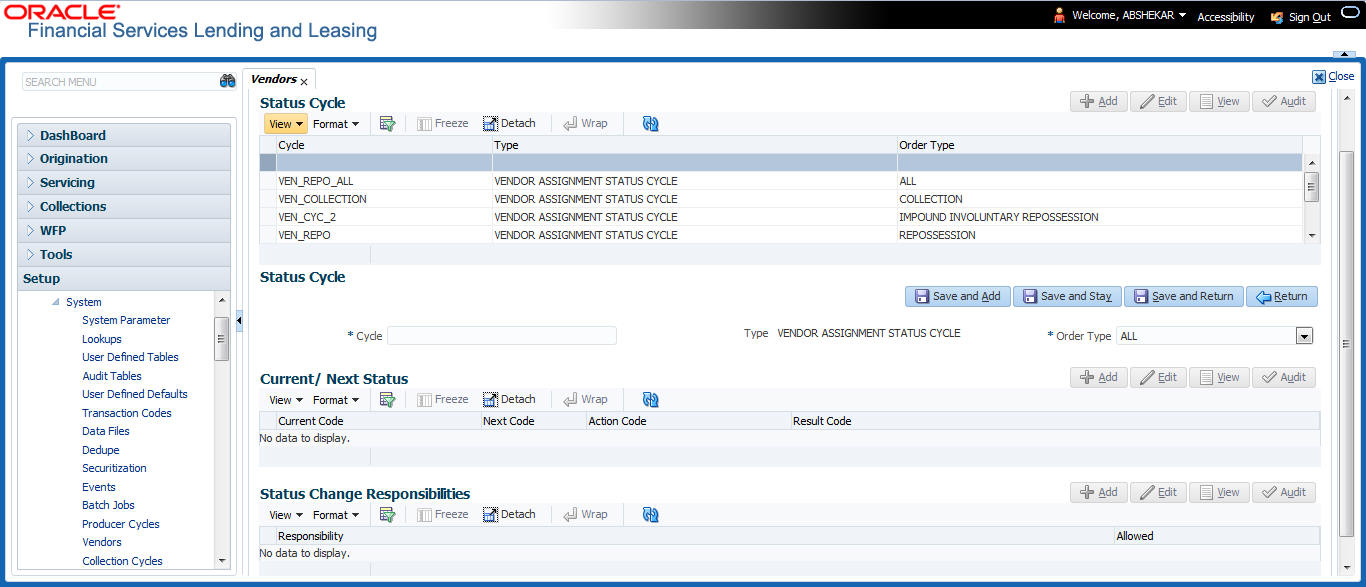1366x587 pixels.
Task: Collapse the left navigation panel splitter arrow
Action: coord(240,320)
